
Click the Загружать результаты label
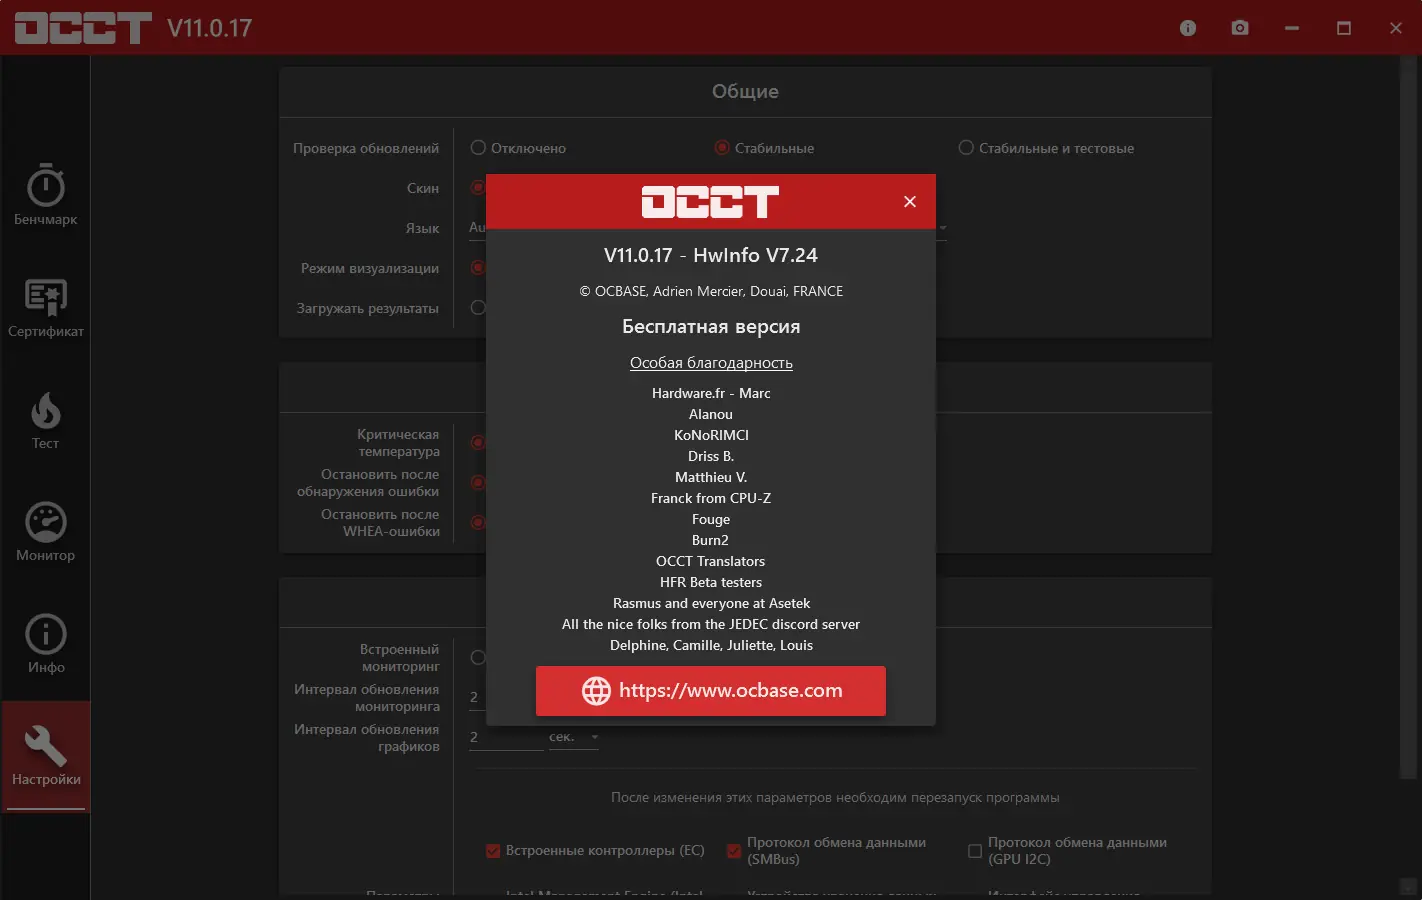pos(368,308)
